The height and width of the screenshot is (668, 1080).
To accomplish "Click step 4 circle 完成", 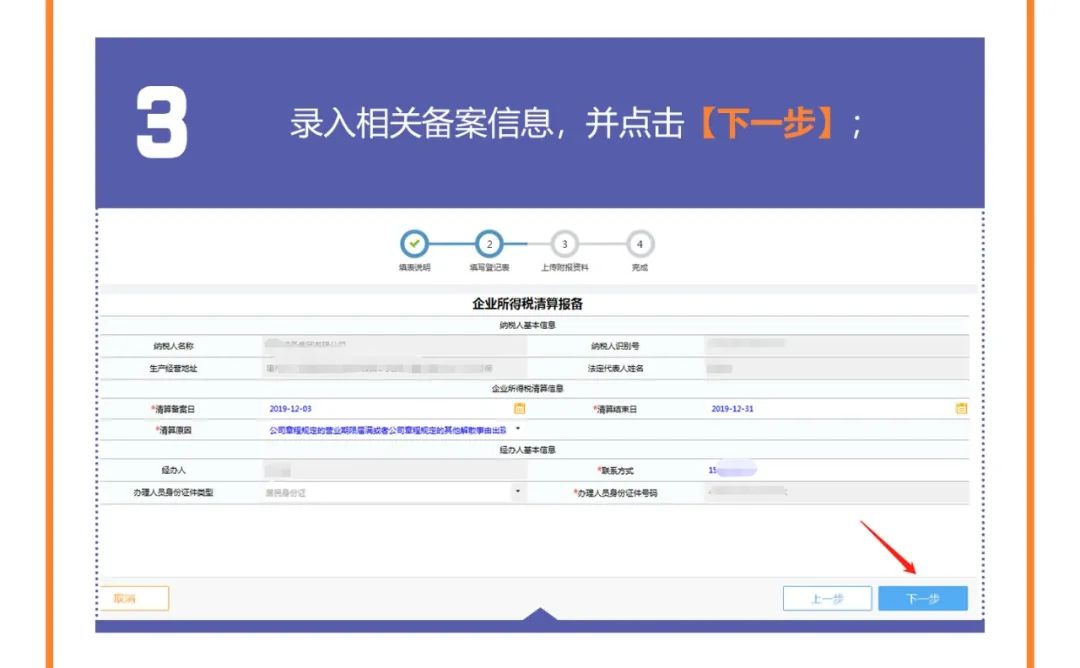I will [640, 244].
